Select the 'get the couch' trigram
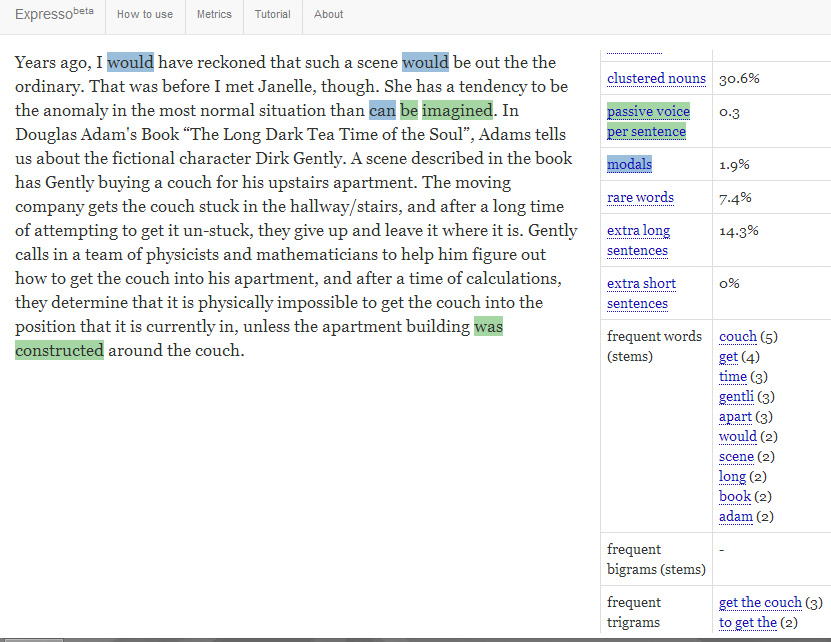The height and width of the screenshot is (642, 831). click(760, 602)
